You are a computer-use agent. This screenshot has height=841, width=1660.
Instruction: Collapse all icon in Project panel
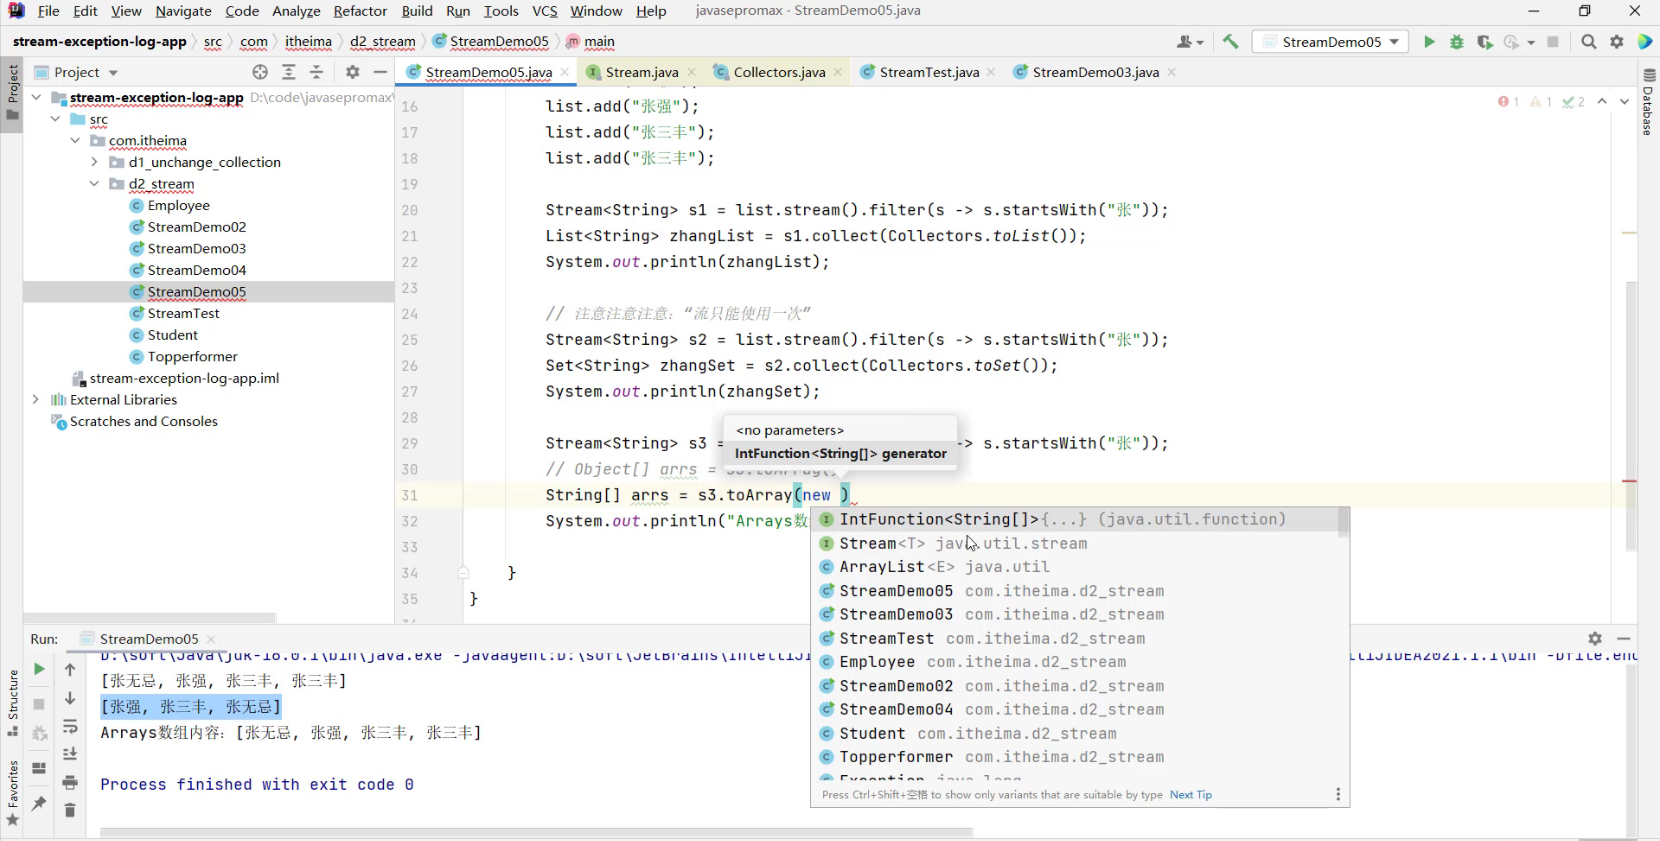click(317, 72)
